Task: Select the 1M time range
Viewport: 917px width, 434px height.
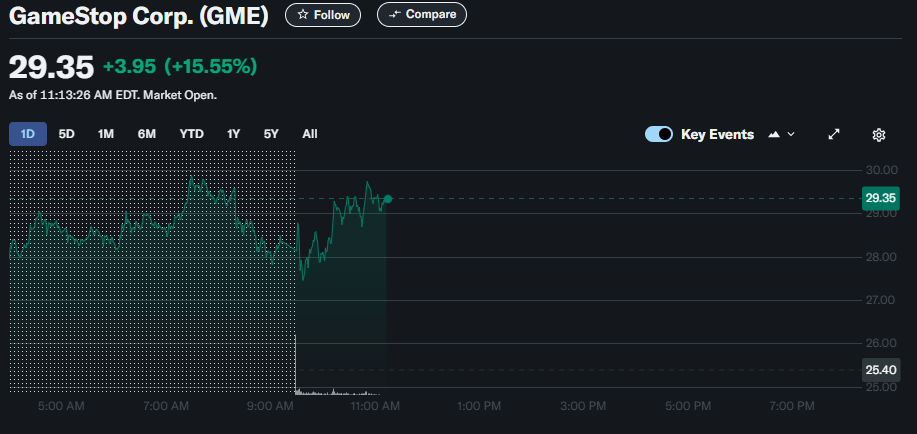Action: coord(106,134)
